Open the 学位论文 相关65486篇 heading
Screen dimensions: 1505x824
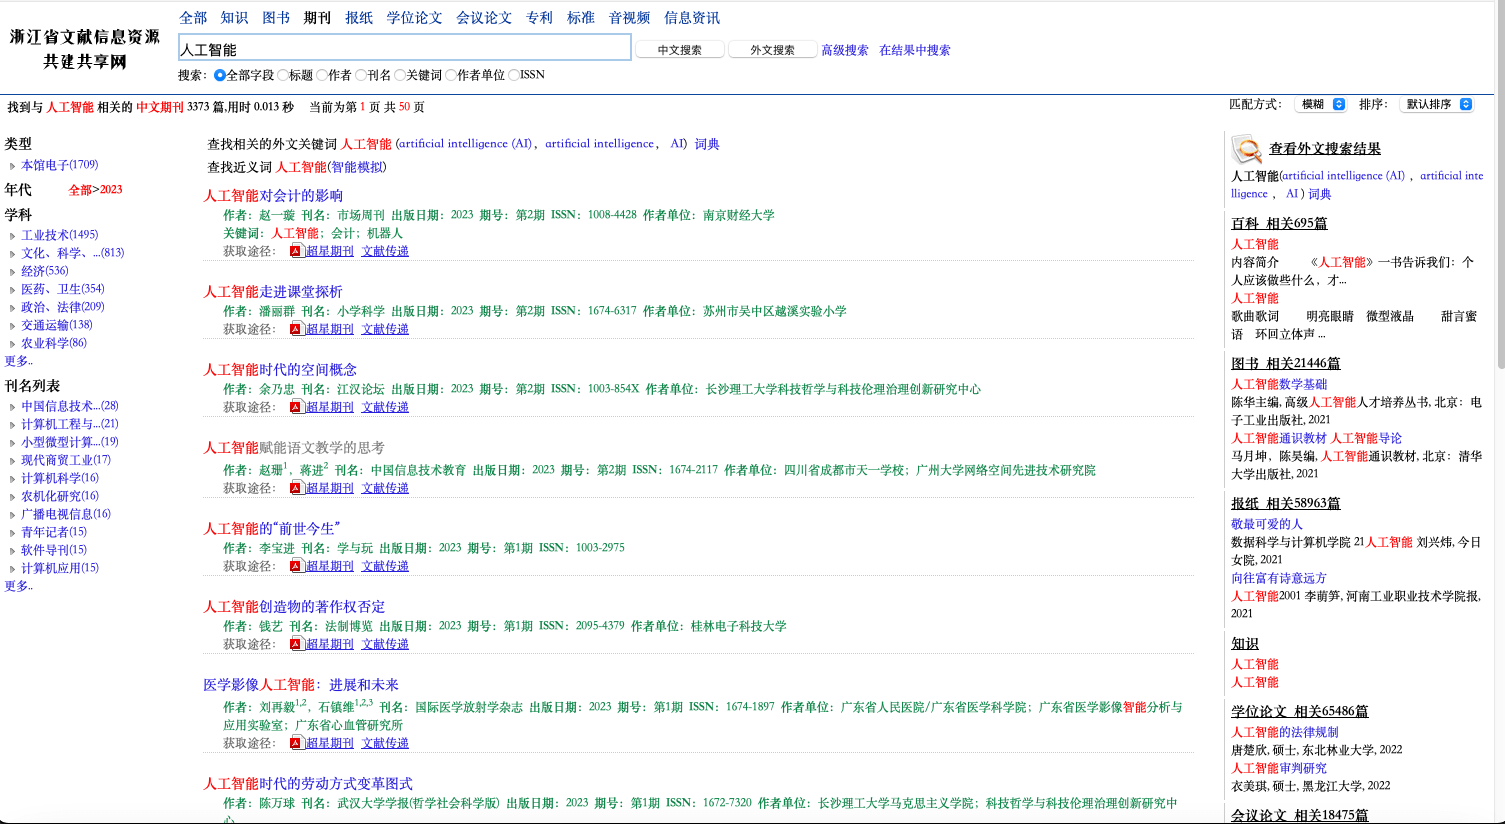click(x=1300, y=712)
